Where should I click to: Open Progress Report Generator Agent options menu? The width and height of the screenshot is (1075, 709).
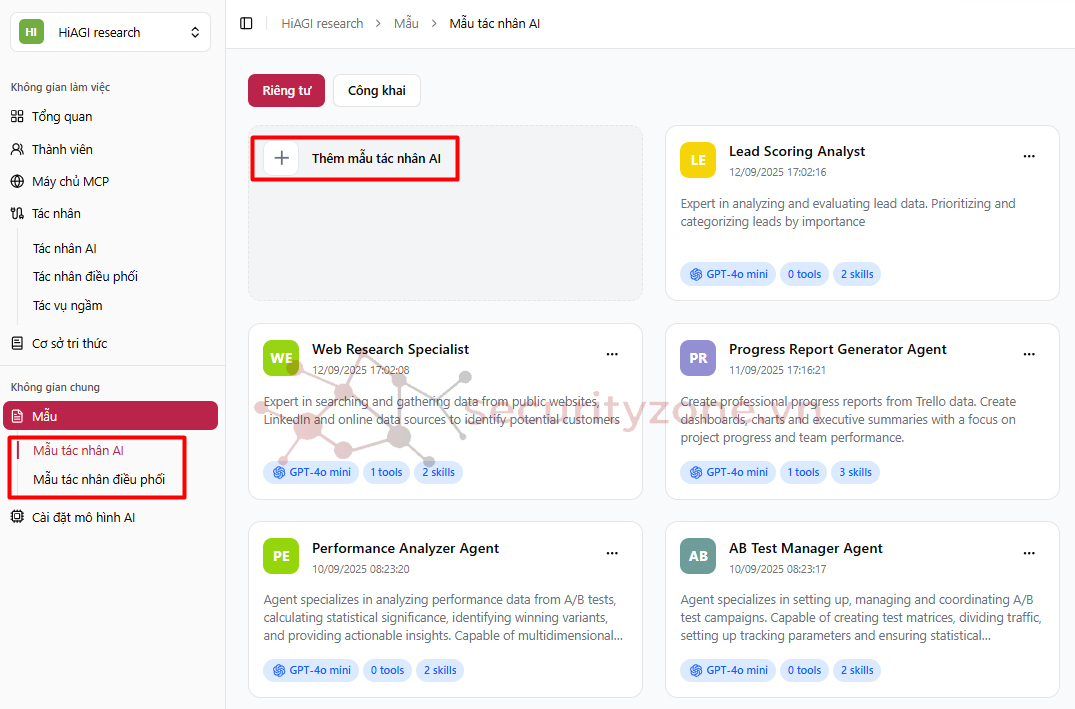[1029, 354]
